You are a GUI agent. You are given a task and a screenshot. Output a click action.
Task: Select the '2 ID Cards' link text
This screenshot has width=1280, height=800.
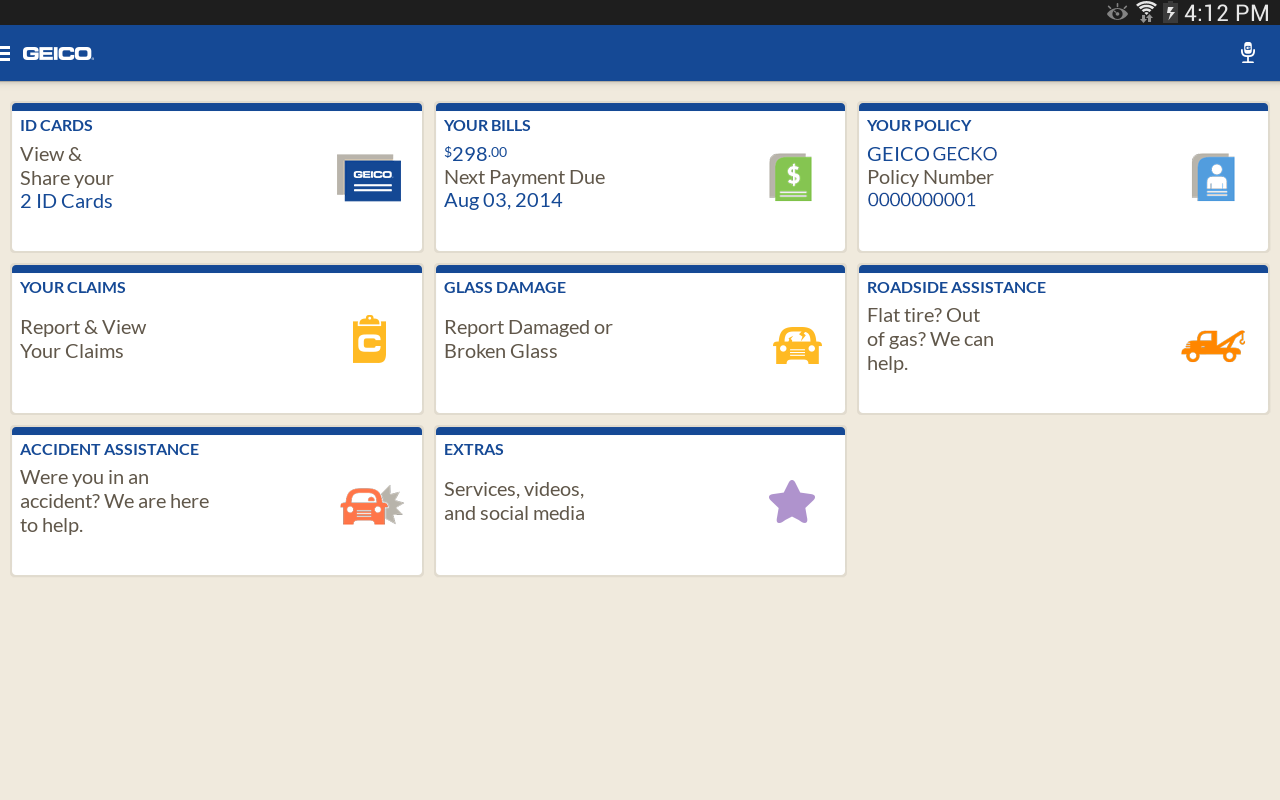[x=66, y=201]
